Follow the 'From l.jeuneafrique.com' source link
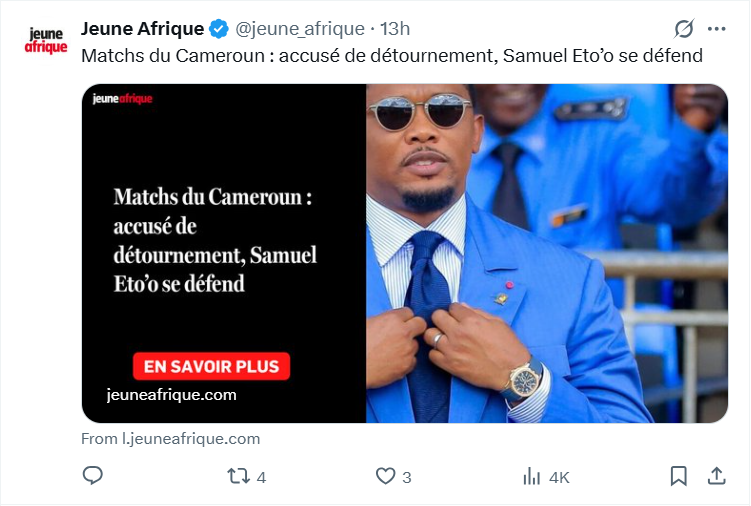The width and height of the screenshot is (751, 506). pyautogui.click(x=170, y=438)
